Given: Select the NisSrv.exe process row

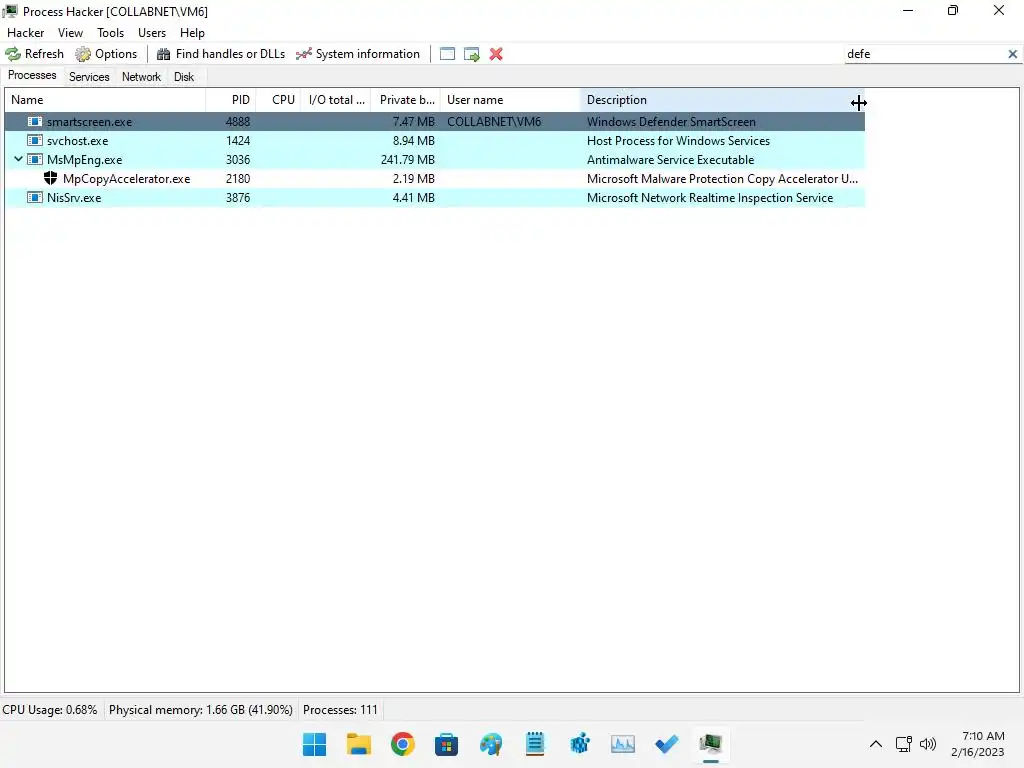Looking at the screenshot, I should [435, 197].
